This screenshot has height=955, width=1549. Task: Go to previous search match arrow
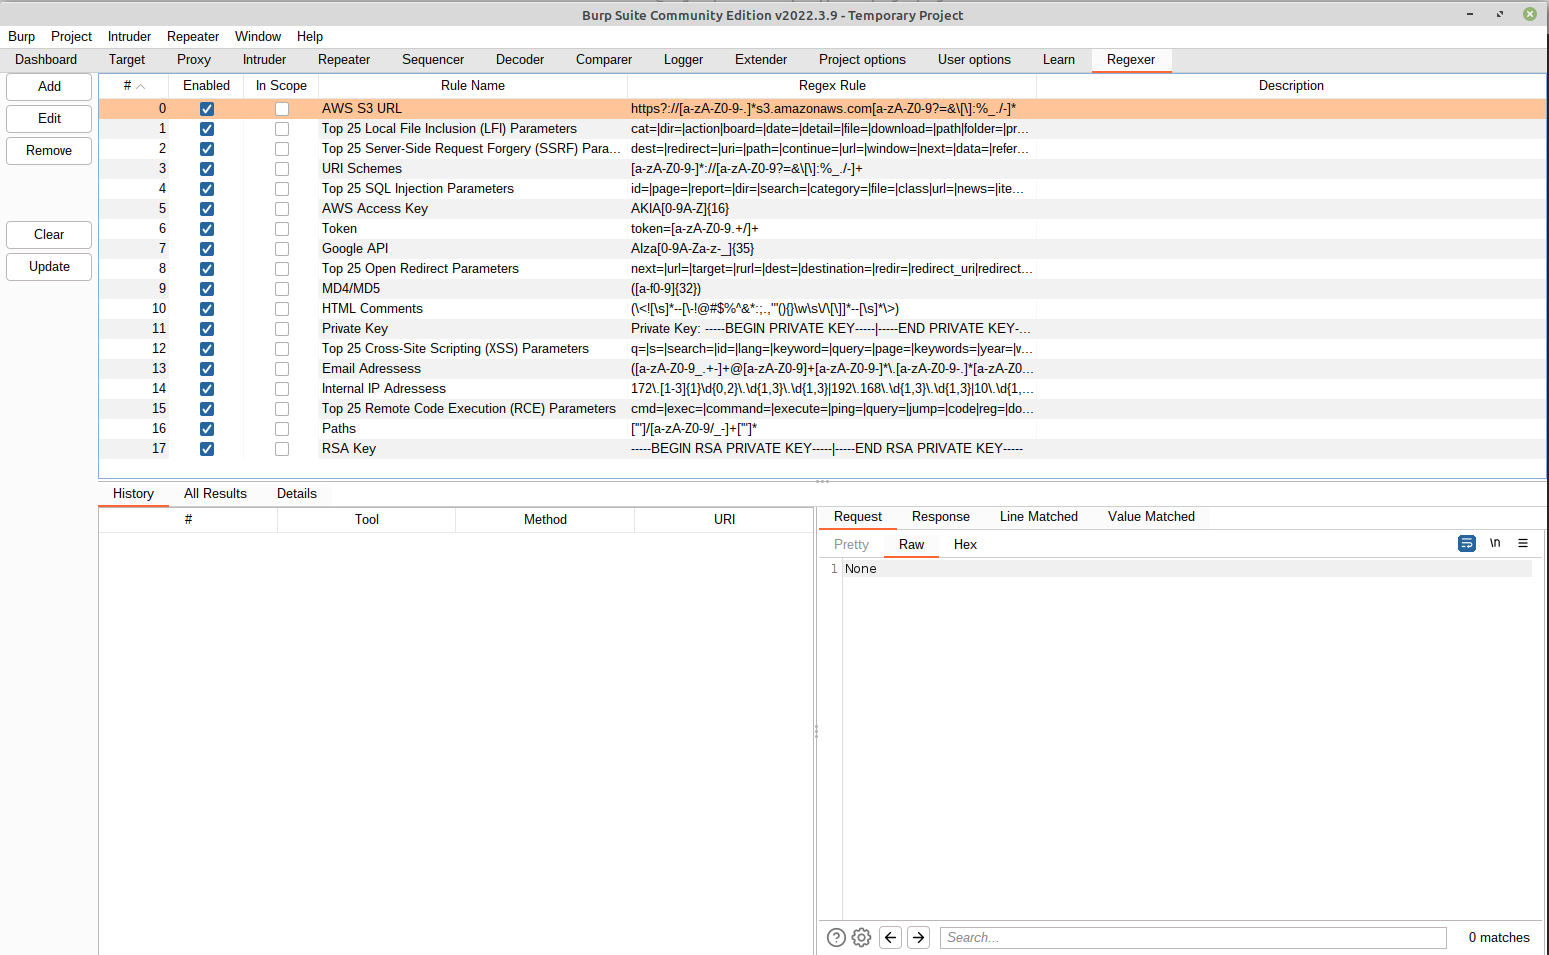coord(890,937)
